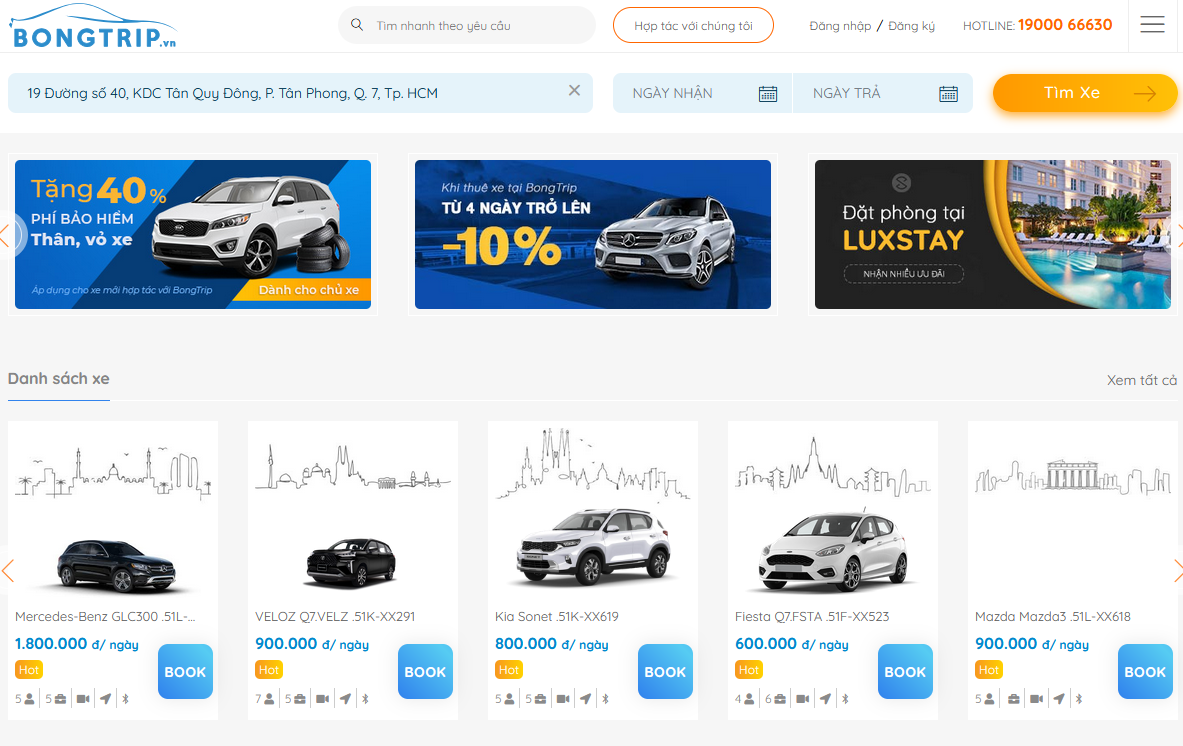Click the BongTrip logo
The width and height of the screenshot is (1183, 746).
point(93,27)
